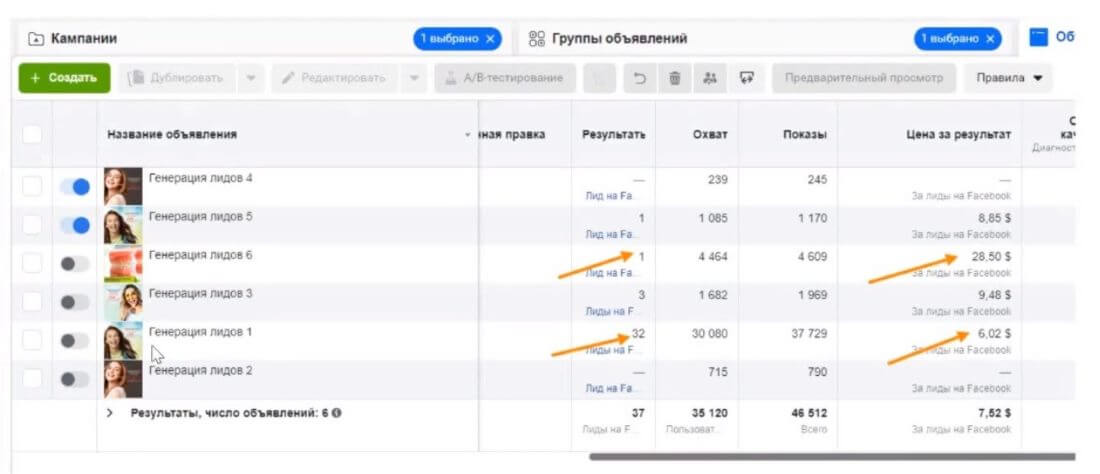1100x474 pixels.
Task: Remove the ad sets '1 выбрано' filter chip
Action: click(990, 39)
